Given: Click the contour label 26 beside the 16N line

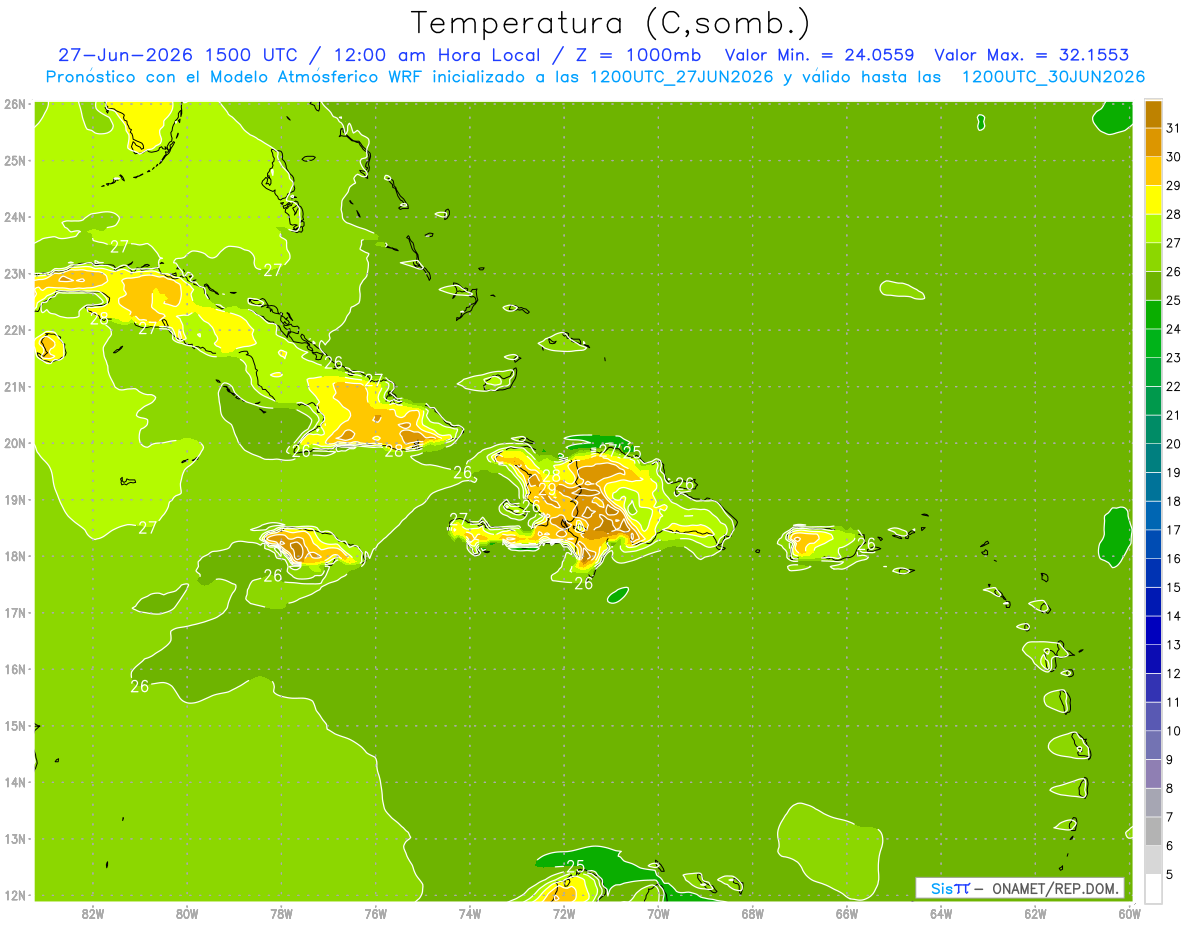Looking at the screenshot, I should click(140, 686).
